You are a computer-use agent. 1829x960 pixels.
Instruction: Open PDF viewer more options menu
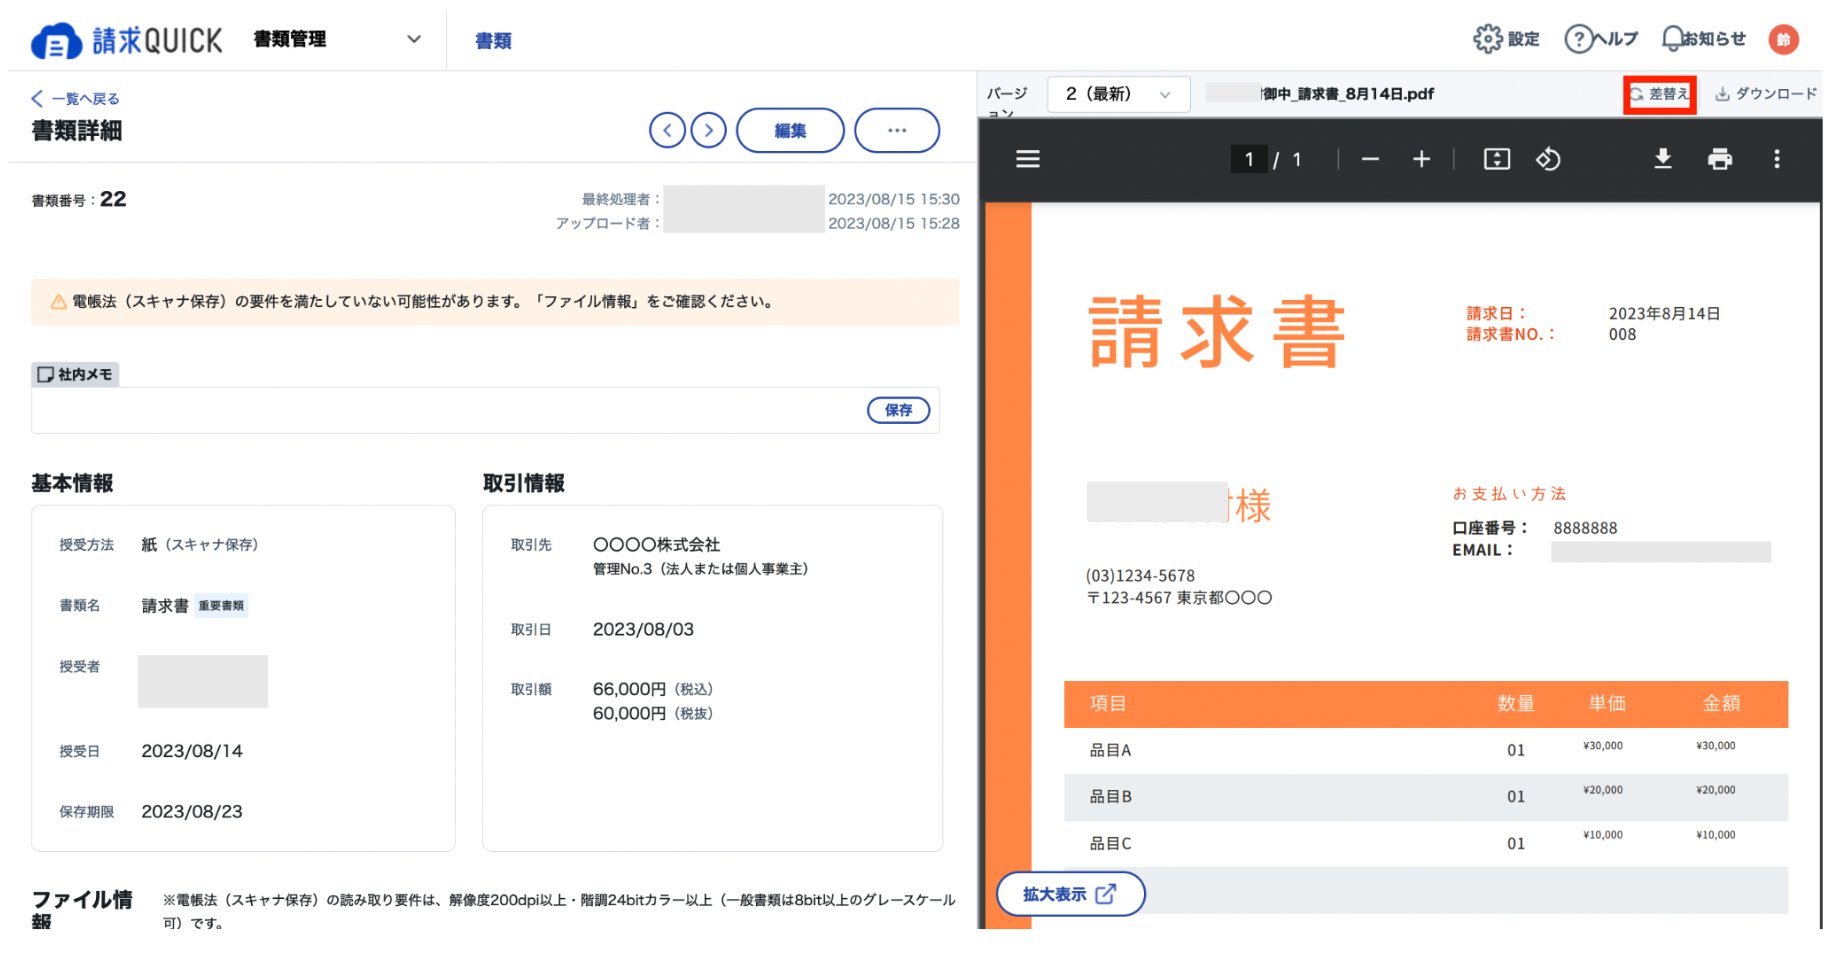pyautogui.click(x=1776, y=159)
